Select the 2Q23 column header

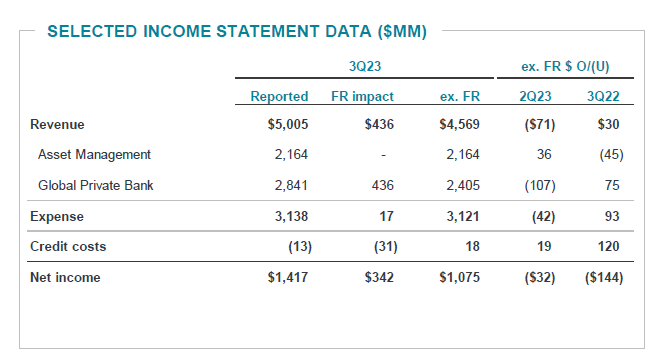(535, 96)
